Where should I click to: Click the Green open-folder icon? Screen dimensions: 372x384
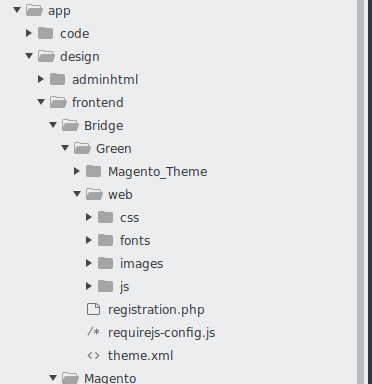[x=82, y=148]
